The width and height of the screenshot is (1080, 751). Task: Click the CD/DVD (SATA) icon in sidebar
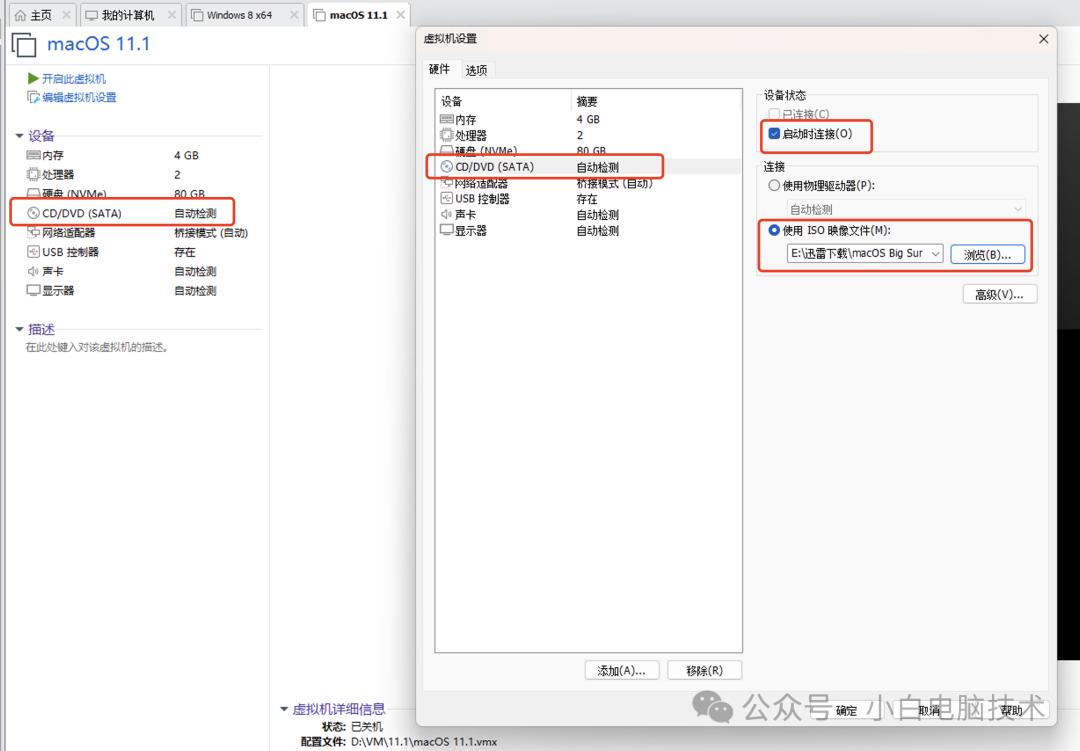pos(34,212)
